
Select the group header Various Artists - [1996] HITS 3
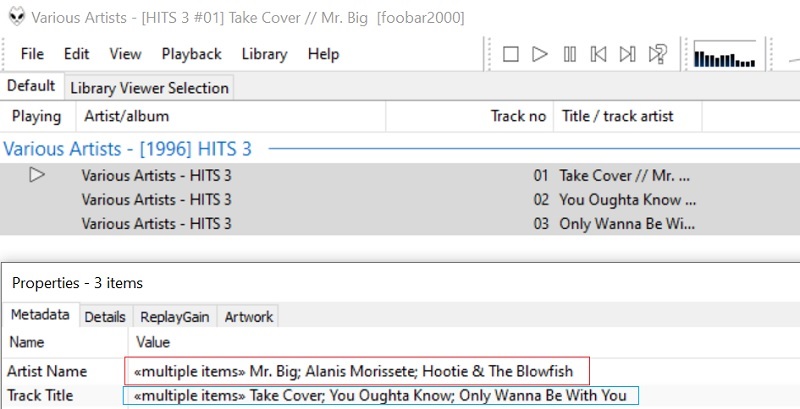tap(128, 149)
